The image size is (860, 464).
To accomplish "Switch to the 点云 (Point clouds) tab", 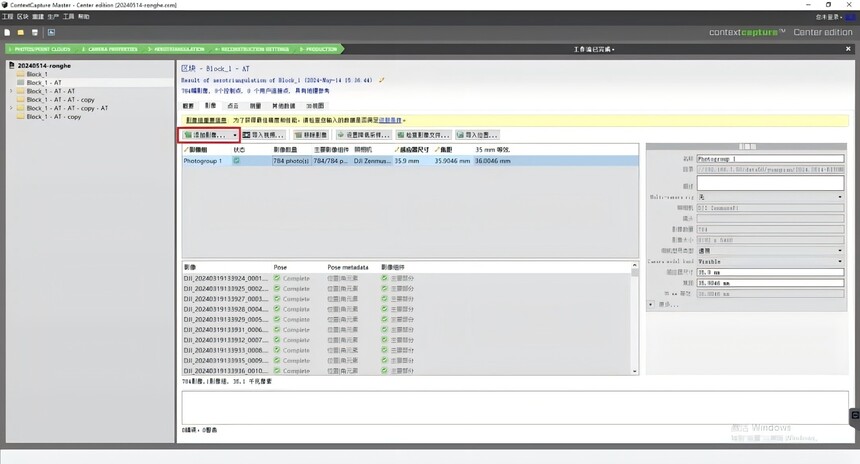I will [233, 106].
